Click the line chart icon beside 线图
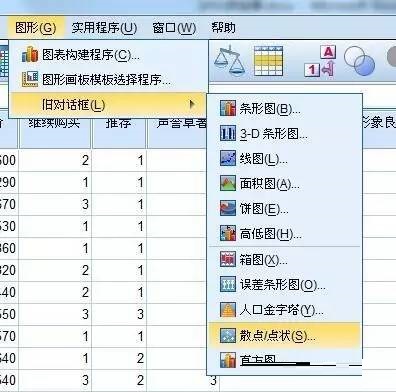The height and width of the screenshot is (392, 396). pos(228,158)
